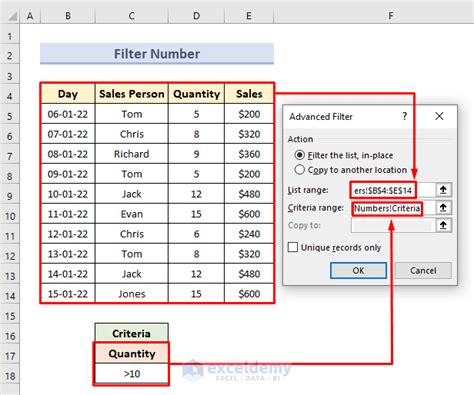Click the Copy to collapse dialog icon
The width and height of the screenshot is (474, 395).
click(443, 225)
